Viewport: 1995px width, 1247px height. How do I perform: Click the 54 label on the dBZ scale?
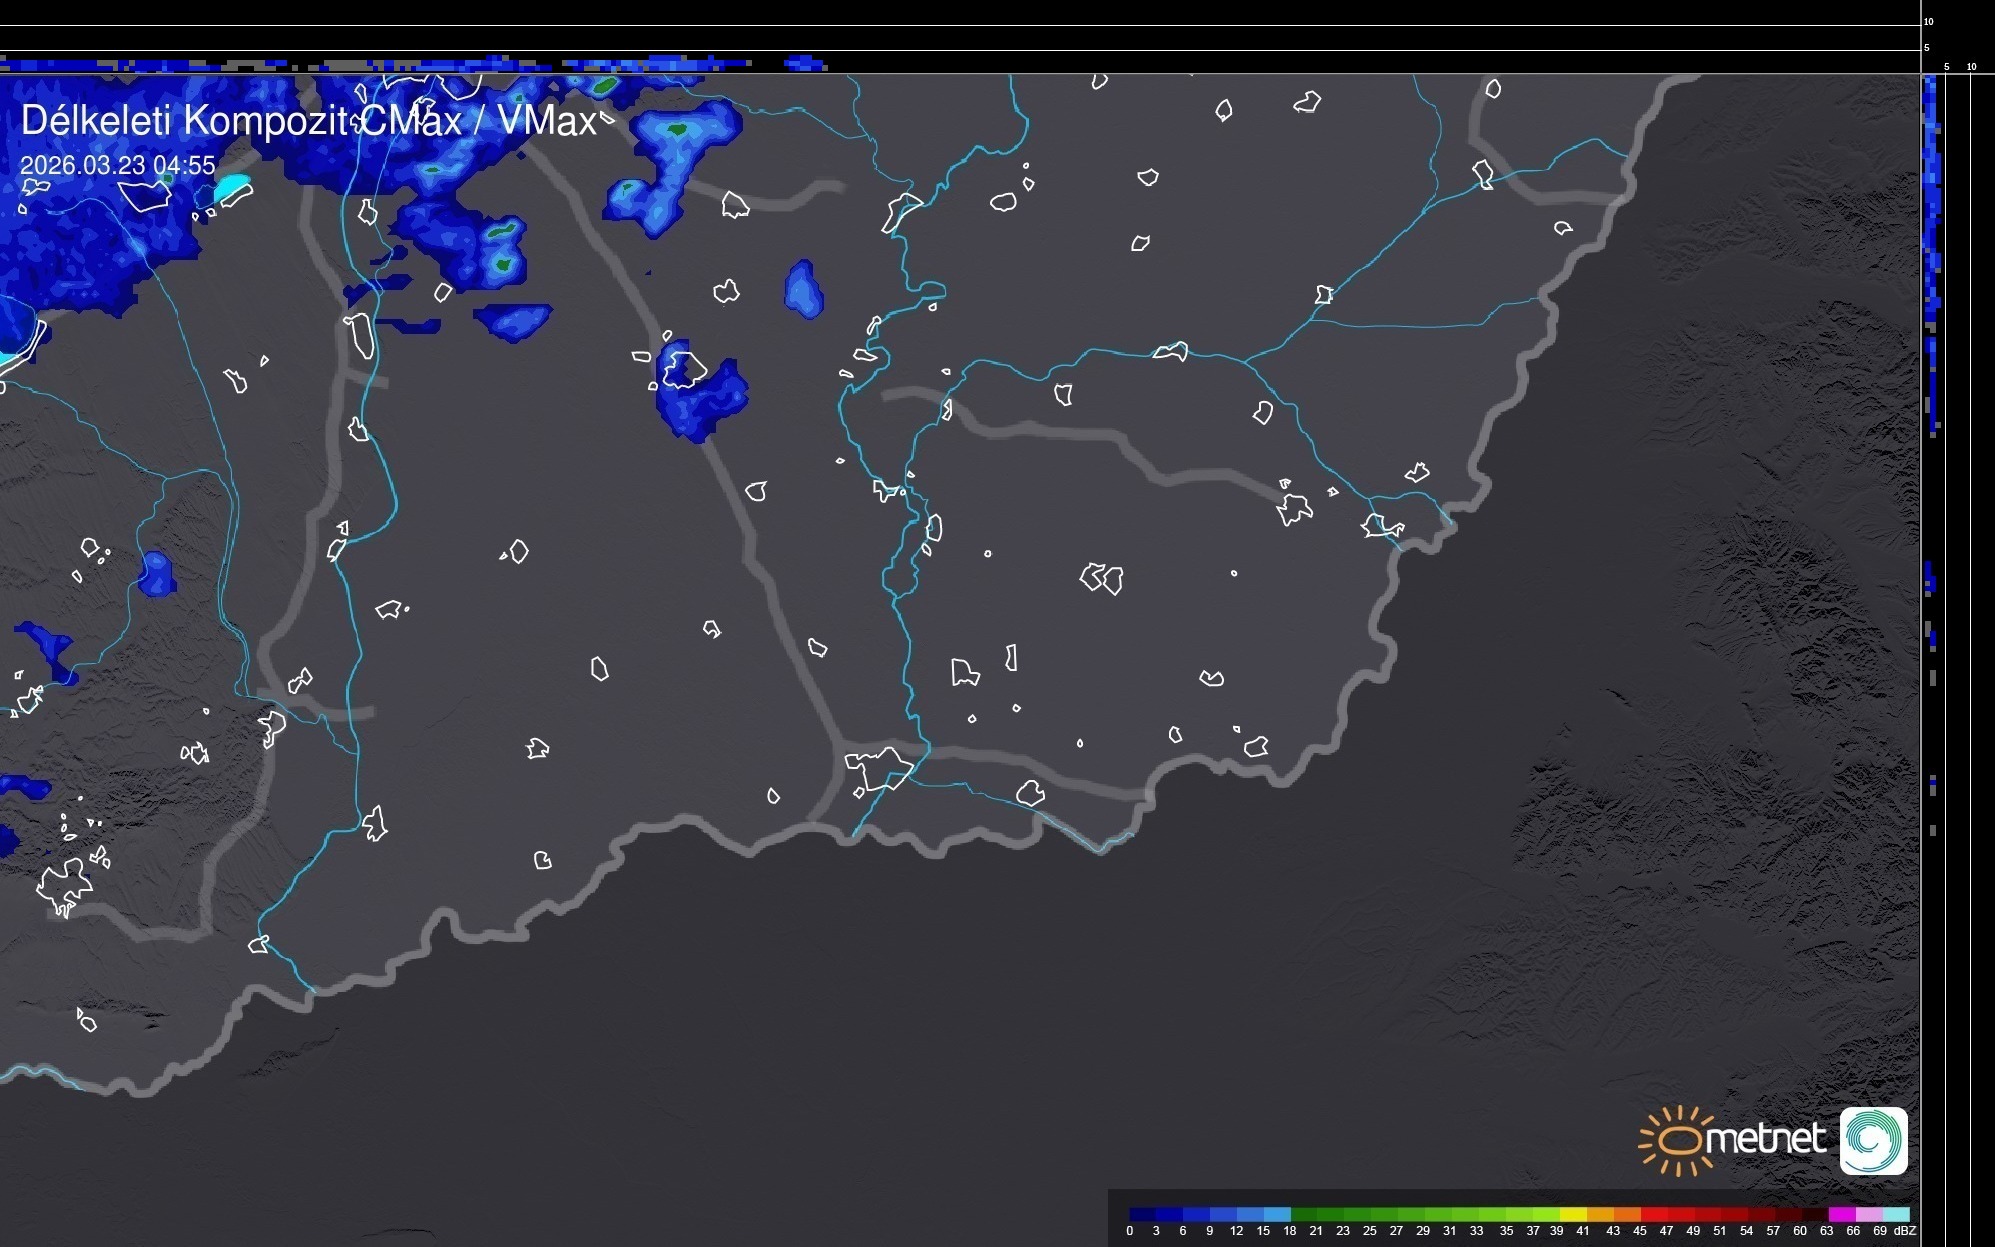pos(1746,1231)
